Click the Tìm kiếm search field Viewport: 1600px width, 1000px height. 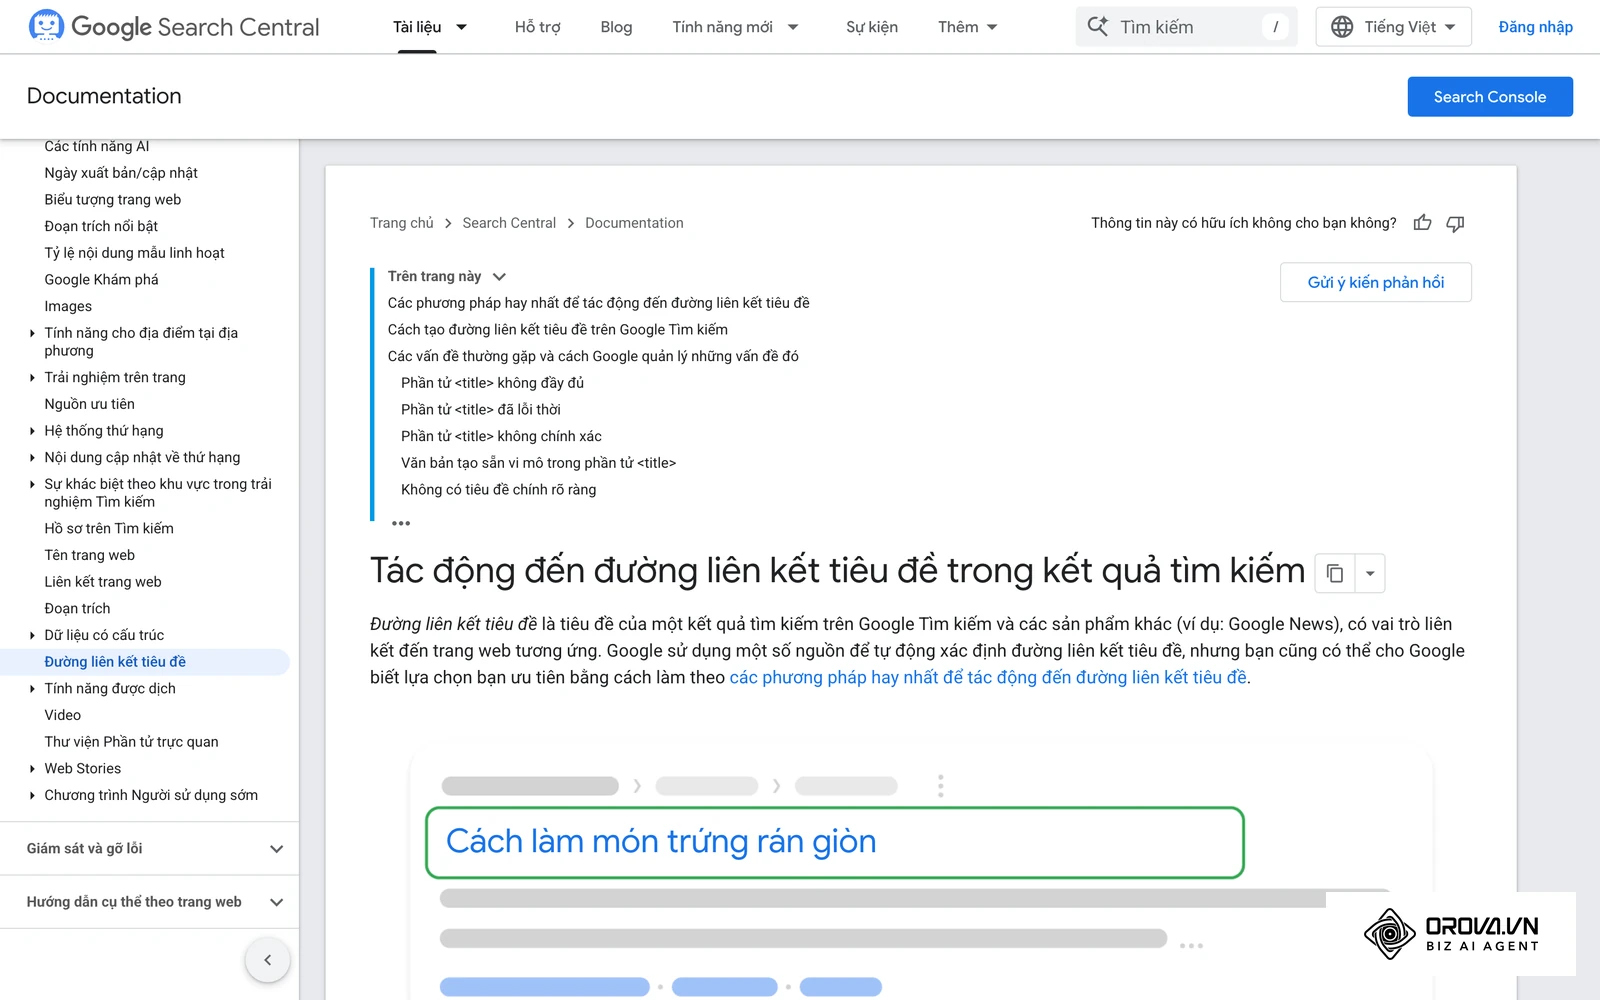click(x=1186, y=27)
